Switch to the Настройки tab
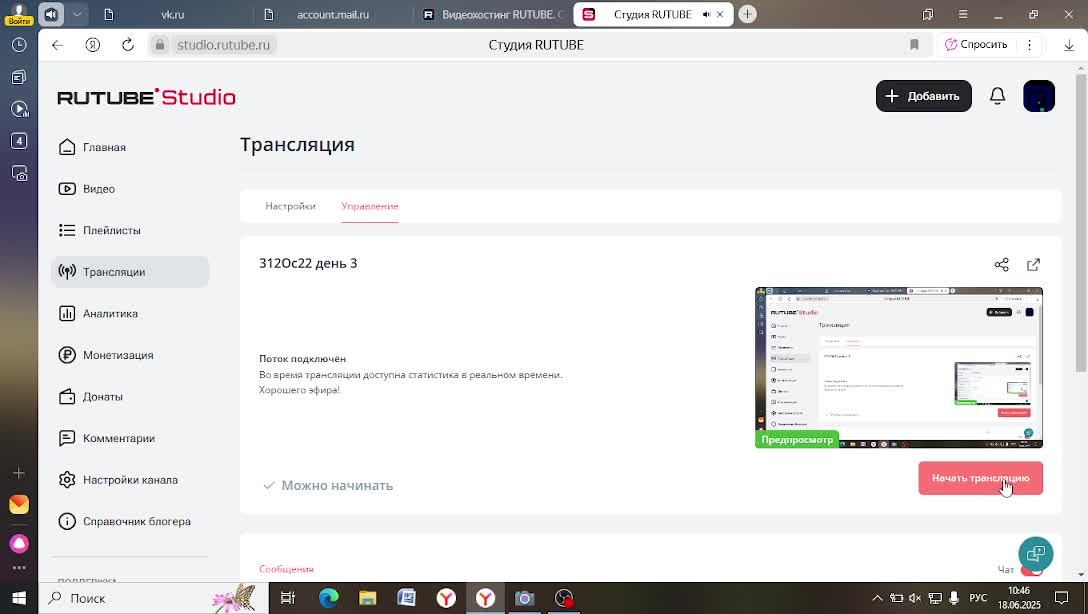Screen dimensions: 1088x614 tap(290, 206)
